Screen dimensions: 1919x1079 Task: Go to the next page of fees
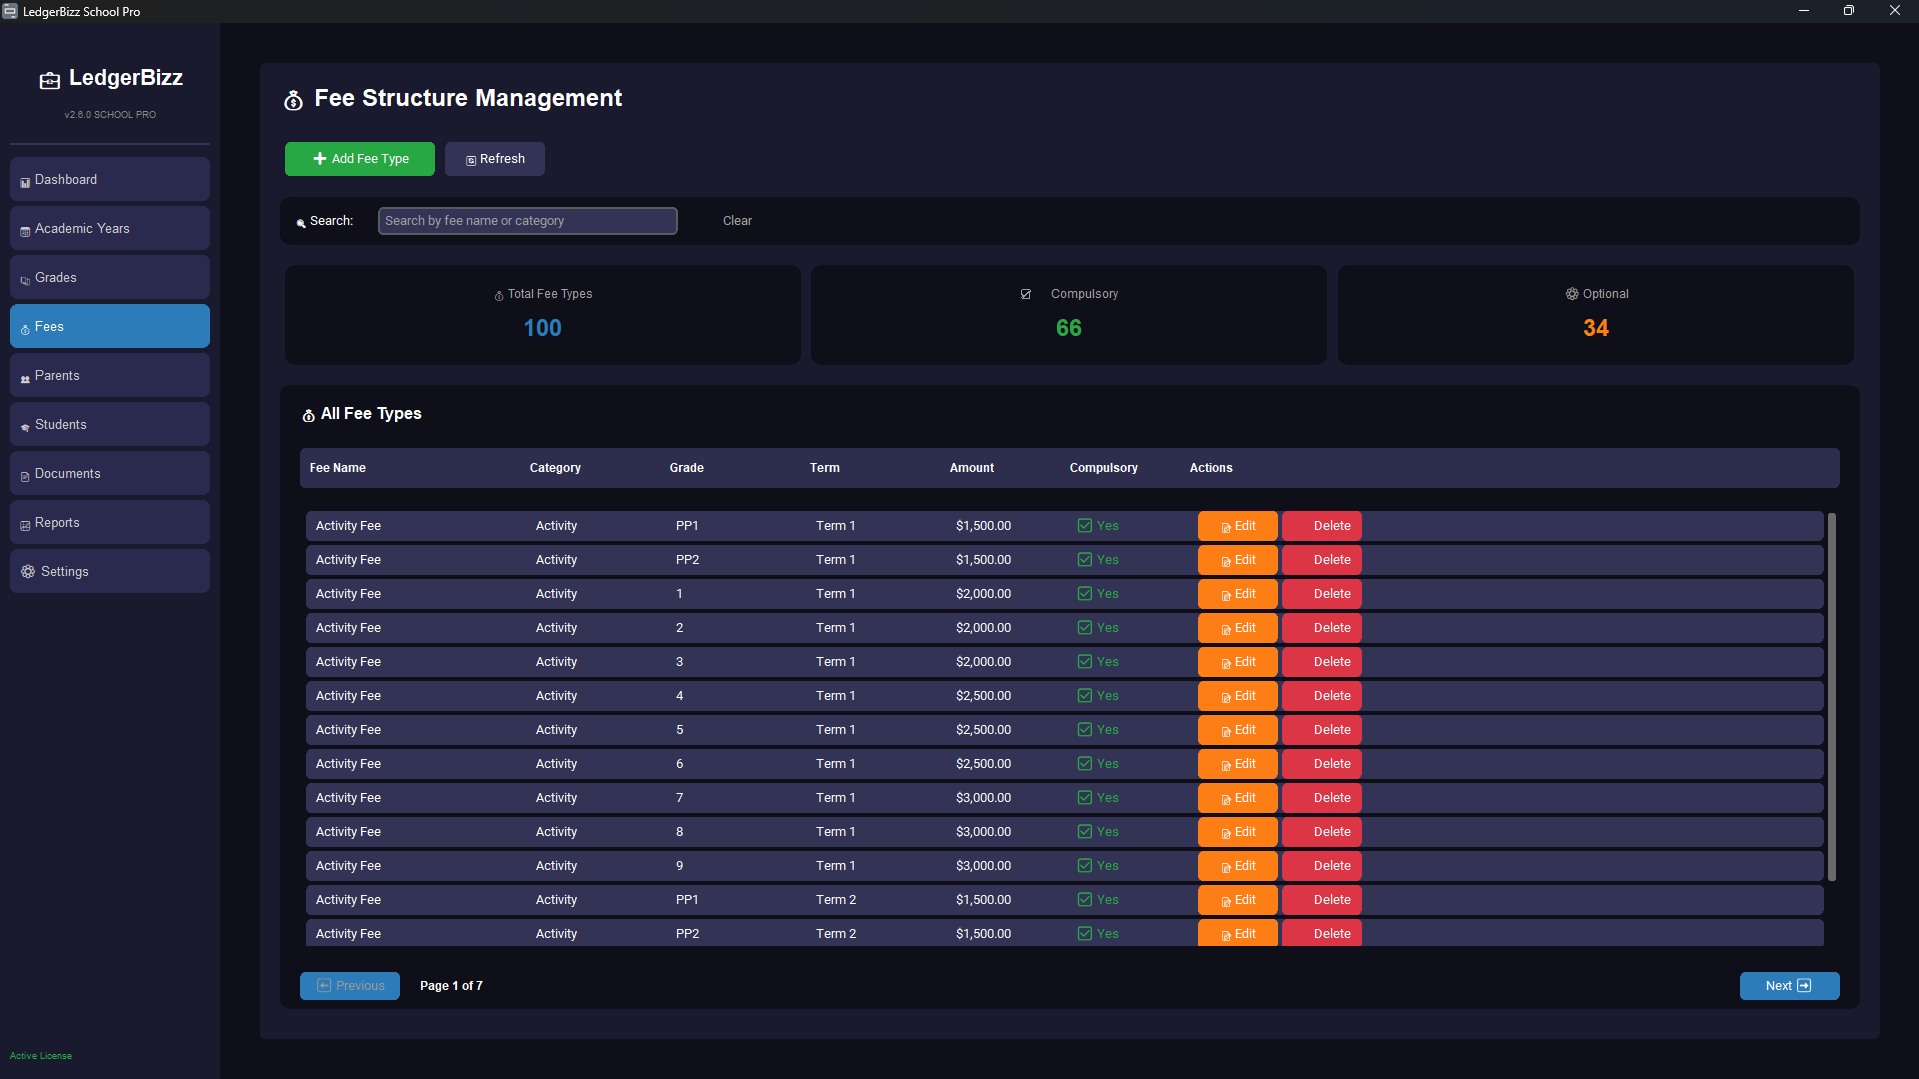pos(1789,986)
